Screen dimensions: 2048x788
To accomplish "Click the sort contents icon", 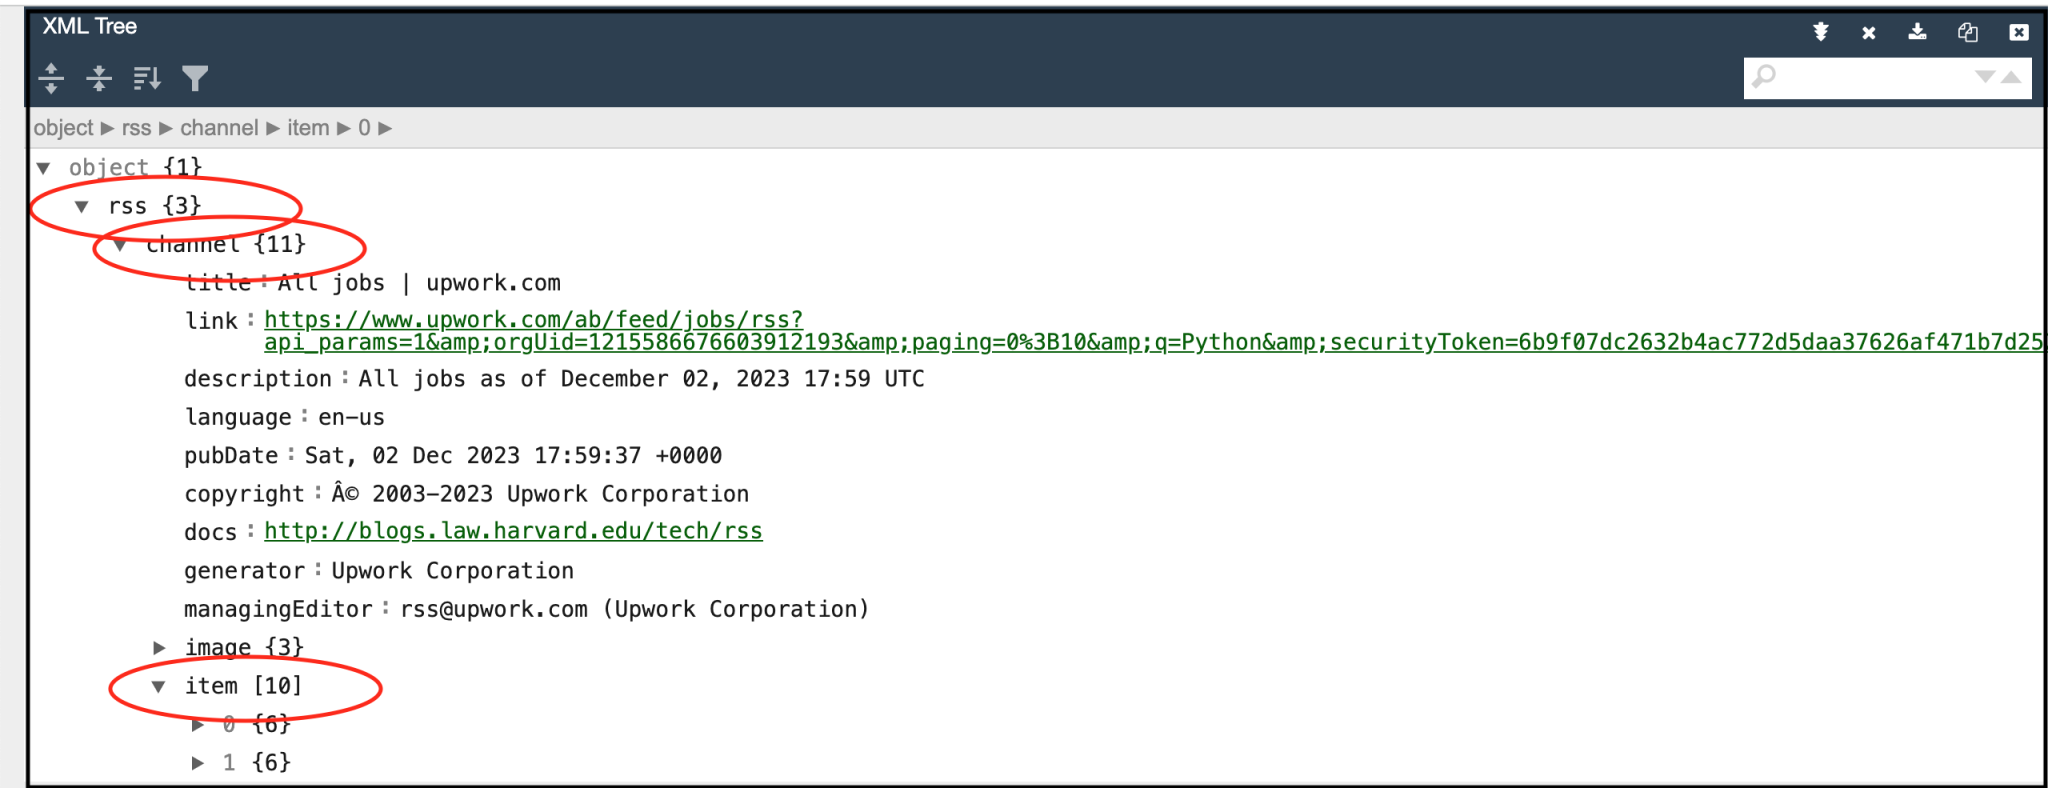I will coord(147,78).
